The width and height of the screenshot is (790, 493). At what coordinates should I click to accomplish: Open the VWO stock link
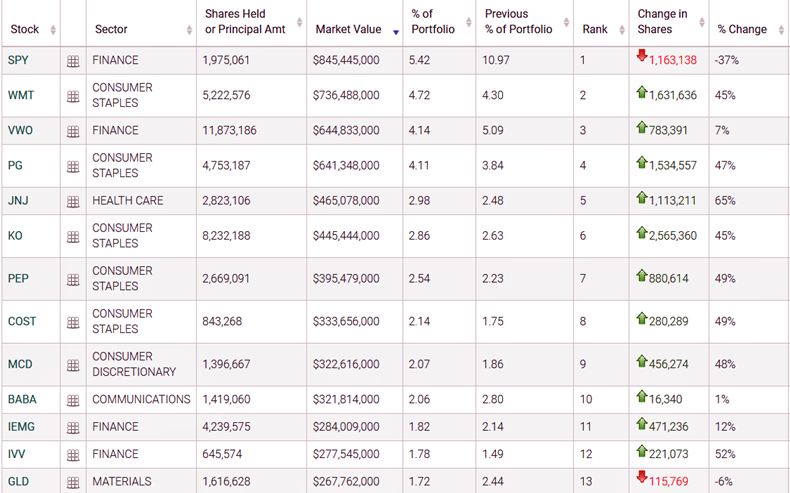coord(20,130)
